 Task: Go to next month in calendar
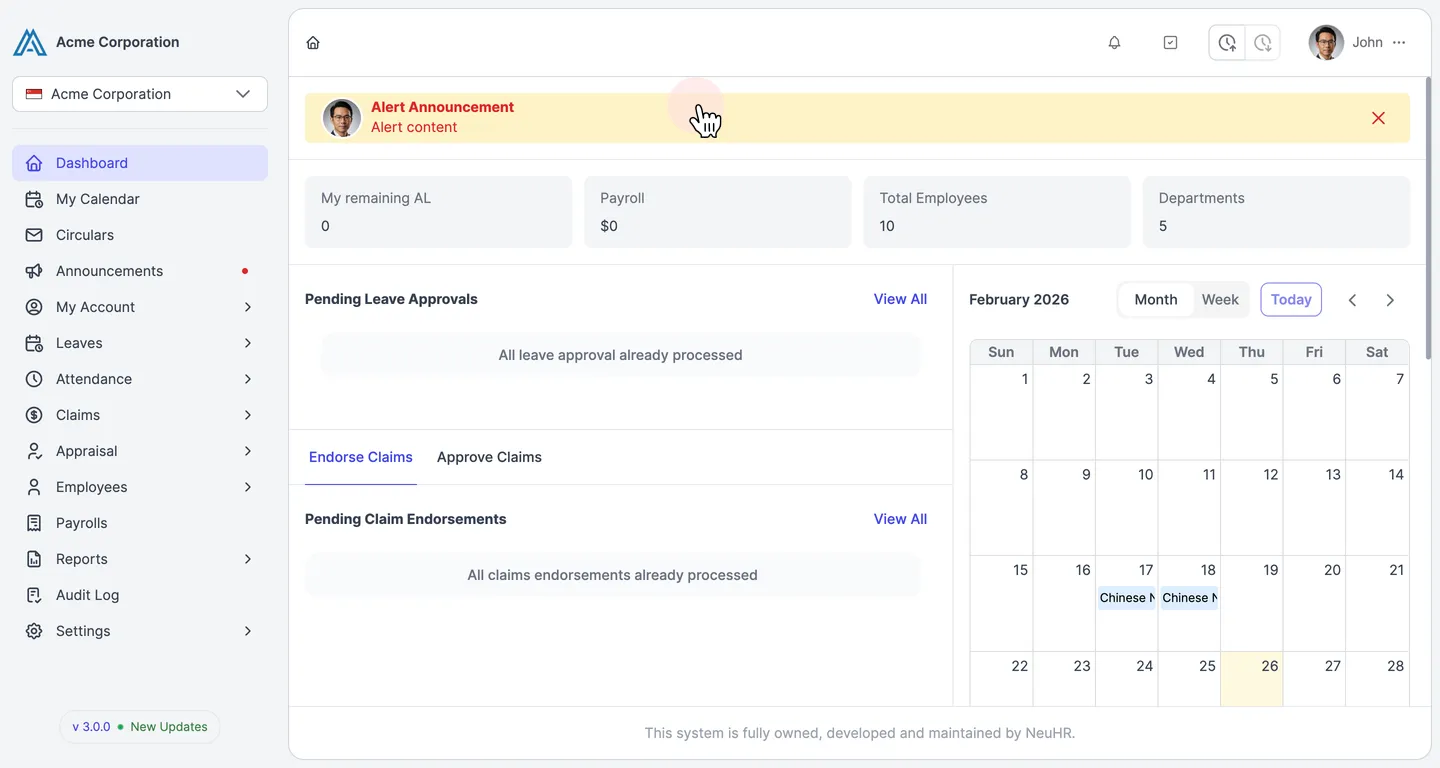pos(1390,300)
